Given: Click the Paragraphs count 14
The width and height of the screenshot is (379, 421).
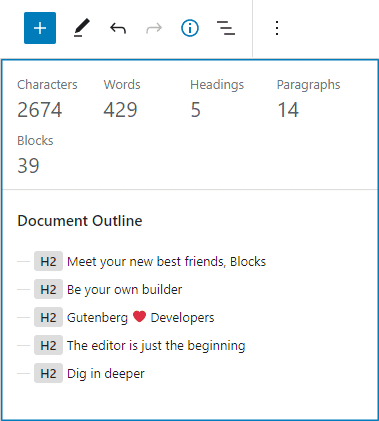Looking at the screenshot, I should pos(288,110).
